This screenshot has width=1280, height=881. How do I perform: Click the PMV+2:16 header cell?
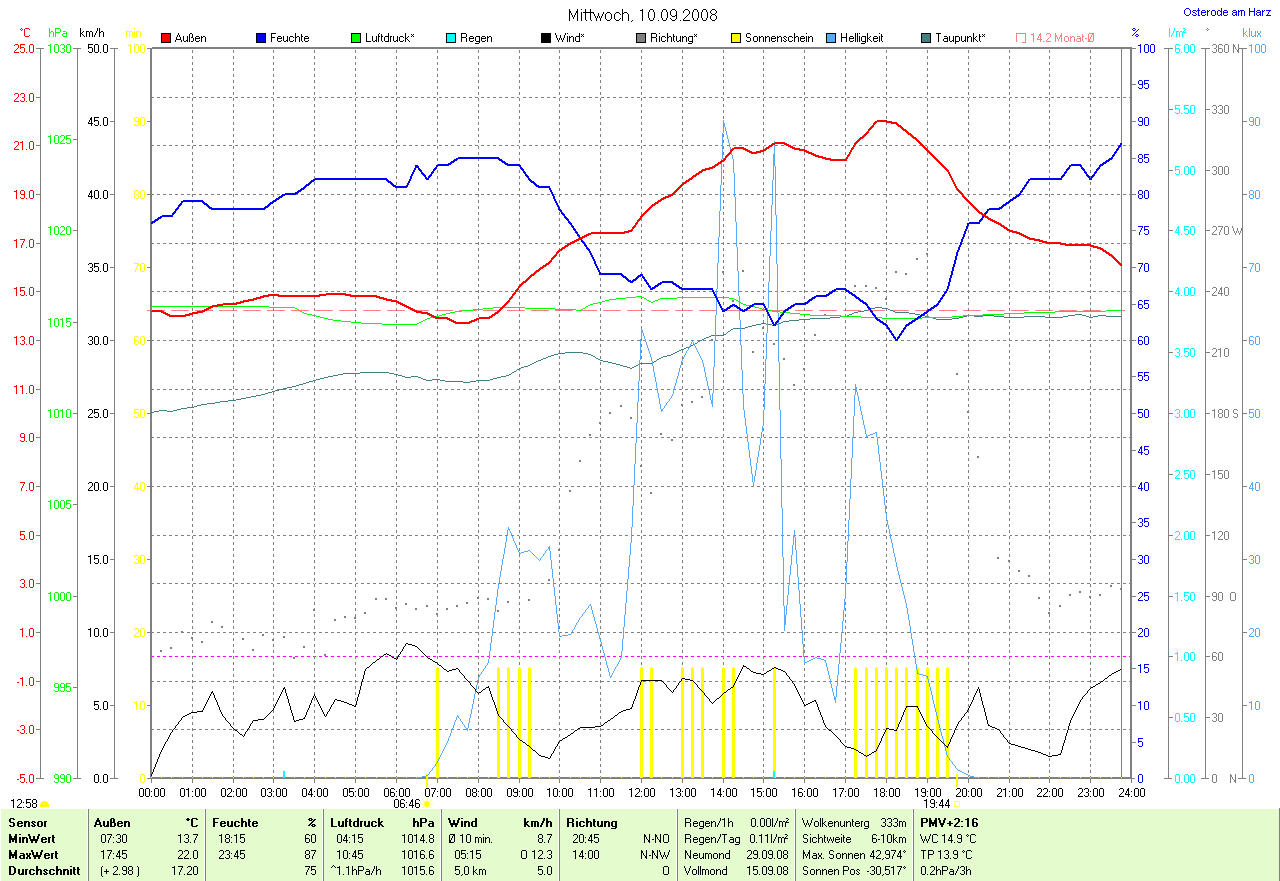[948, 822]
